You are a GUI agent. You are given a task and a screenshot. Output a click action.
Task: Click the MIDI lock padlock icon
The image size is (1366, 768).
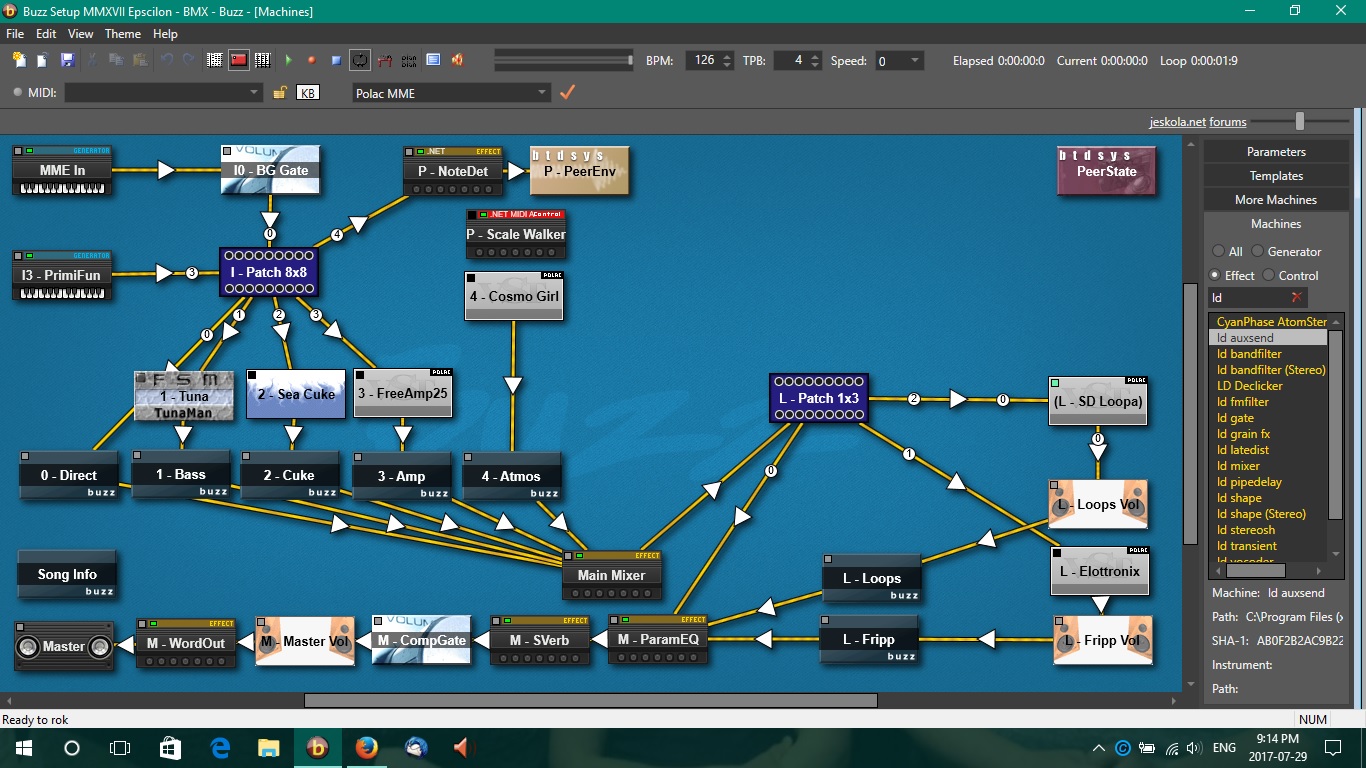281,93
